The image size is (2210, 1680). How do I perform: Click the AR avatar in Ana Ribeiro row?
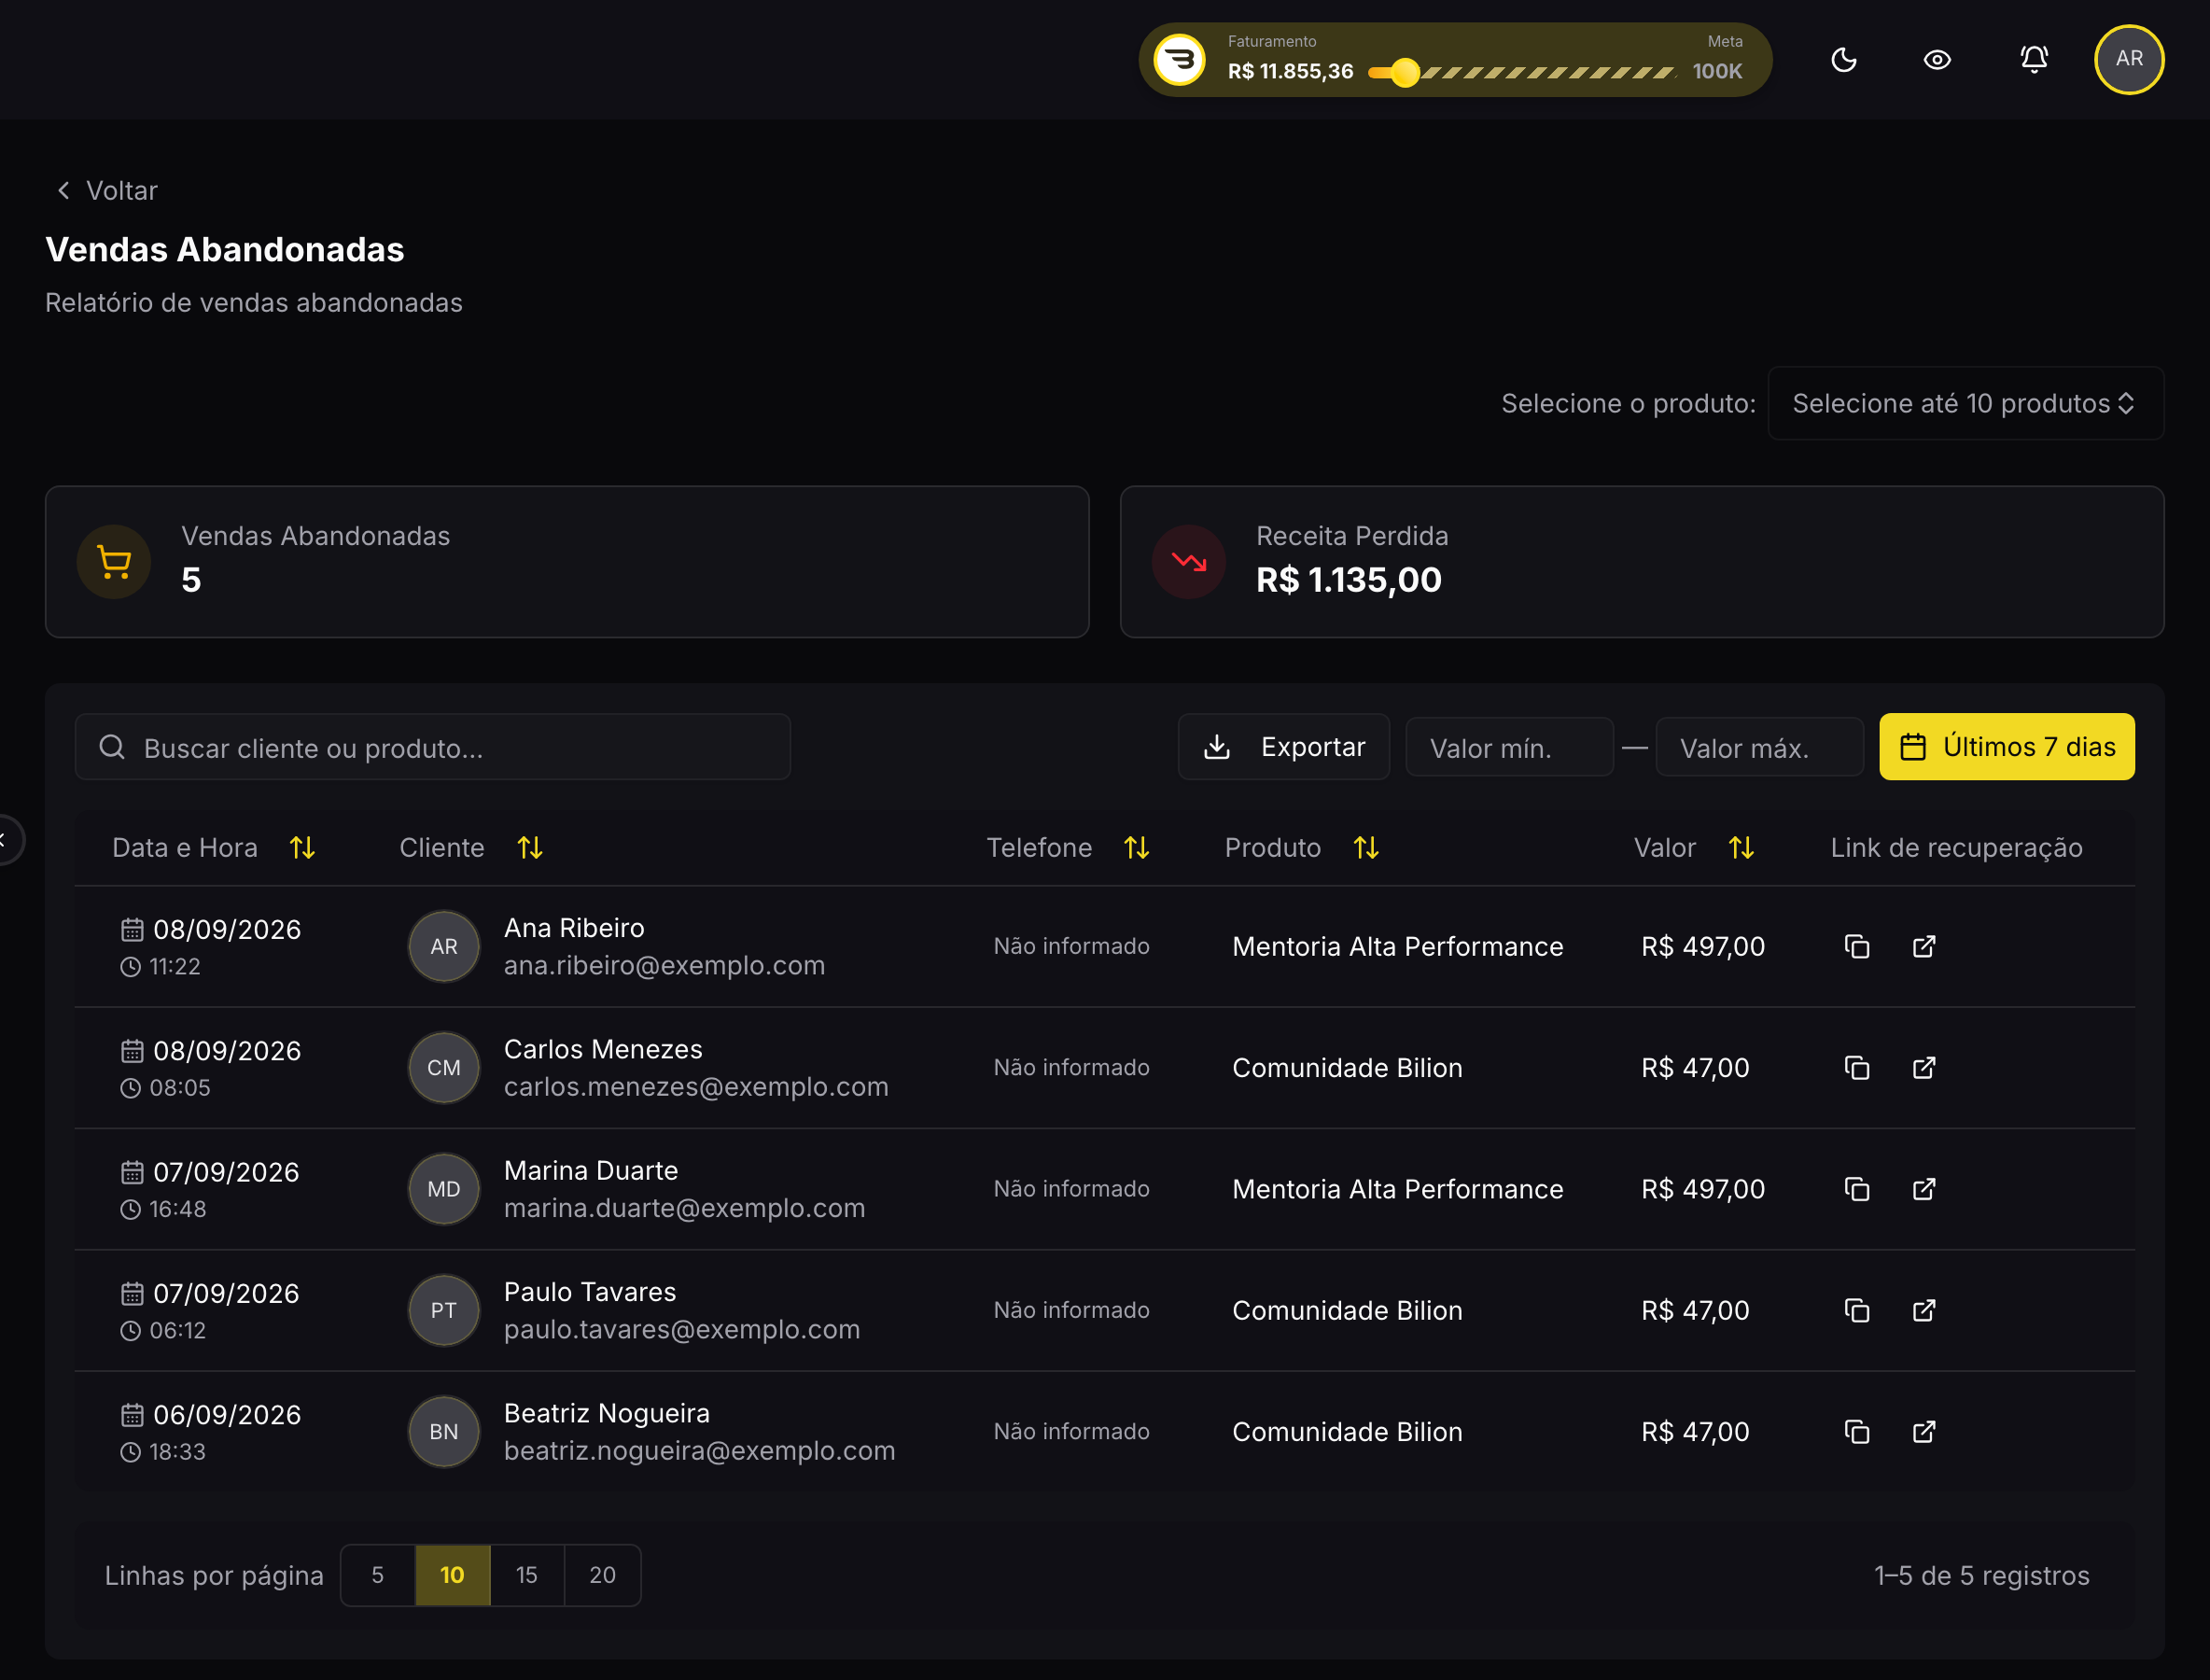click(x=444, y=946)
